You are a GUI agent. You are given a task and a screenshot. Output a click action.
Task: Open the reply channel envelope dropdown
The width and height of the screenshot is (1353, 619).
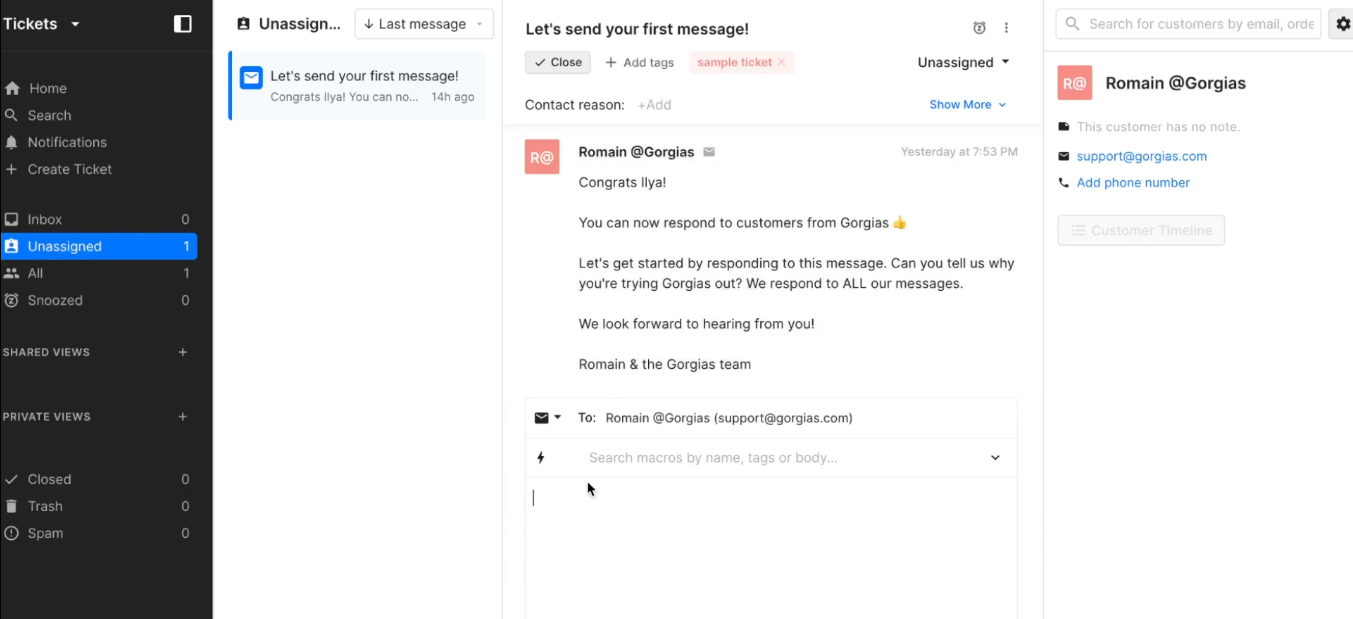(x=547, y=418)
